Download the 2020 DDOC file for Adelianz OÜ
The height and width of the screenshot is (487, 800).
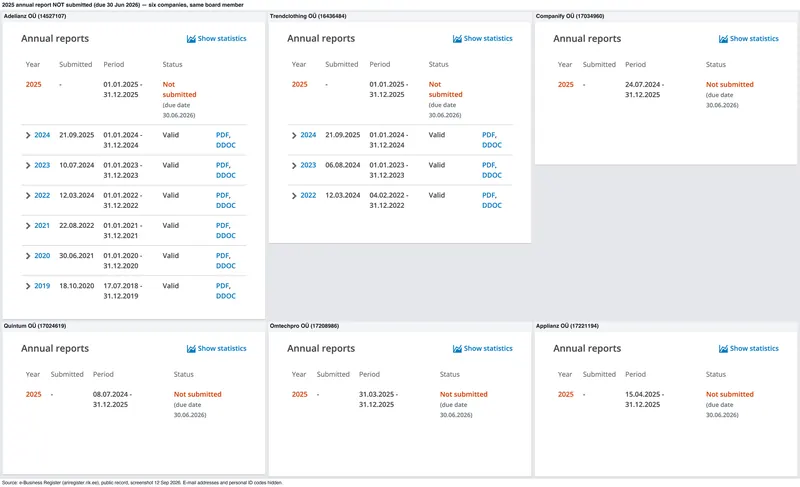pos(226,266)
